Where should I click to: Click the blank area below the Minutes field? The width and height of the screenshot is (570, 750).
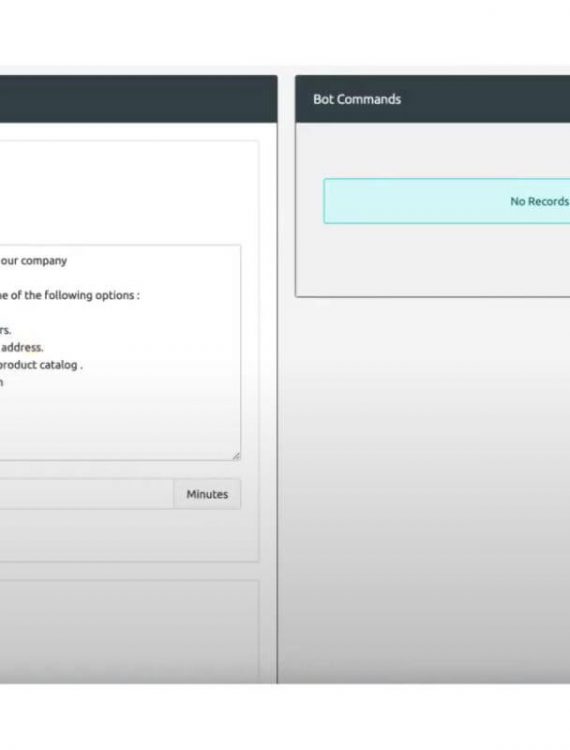point(129,535)
